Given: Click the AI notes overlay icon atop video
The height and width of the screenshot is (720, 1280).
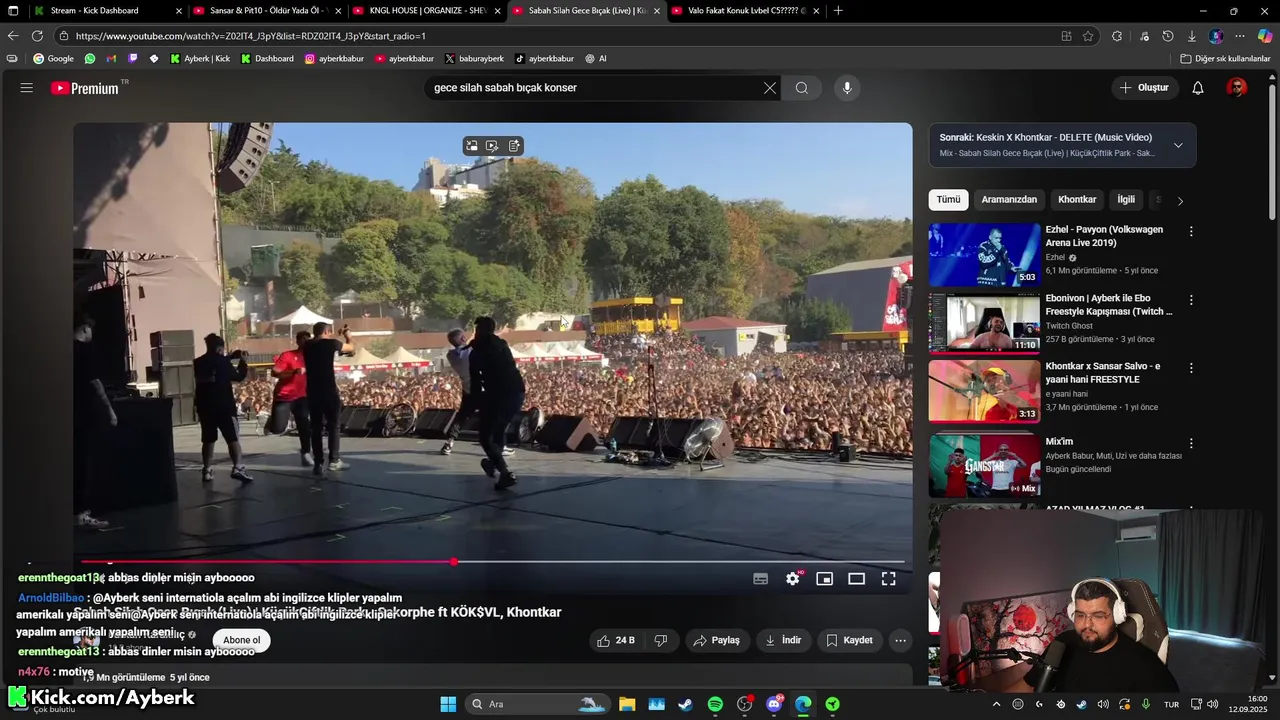Looking at the screenshot, I should 514,146.
